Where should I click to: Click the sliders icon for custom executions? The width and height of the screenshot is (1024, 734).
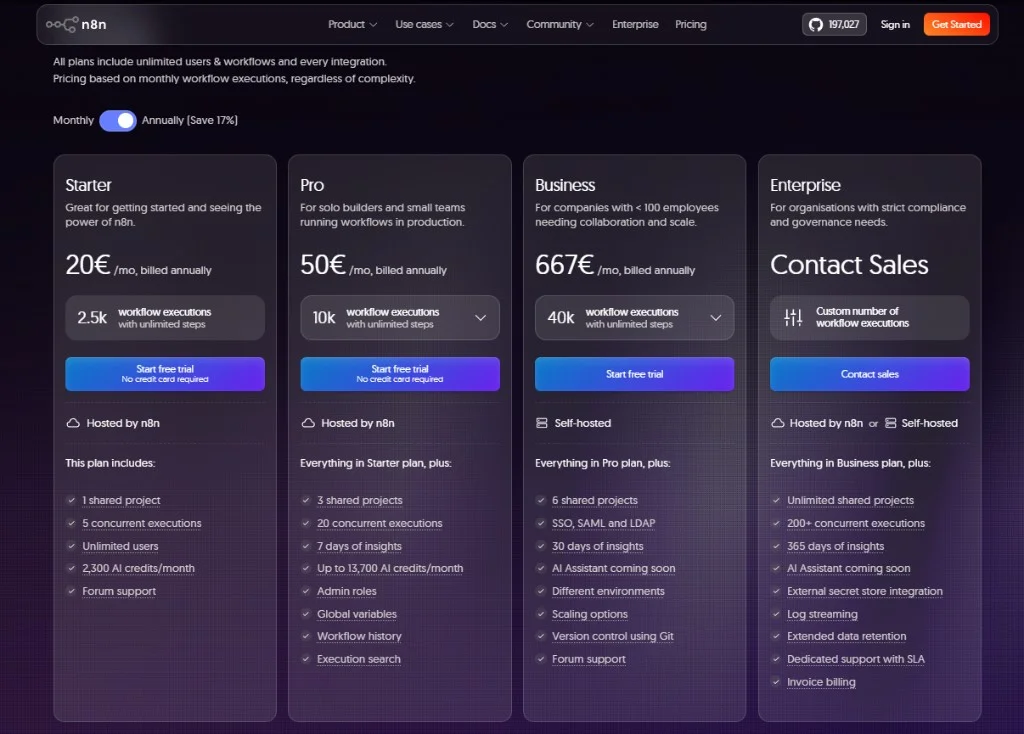[793, 317]
